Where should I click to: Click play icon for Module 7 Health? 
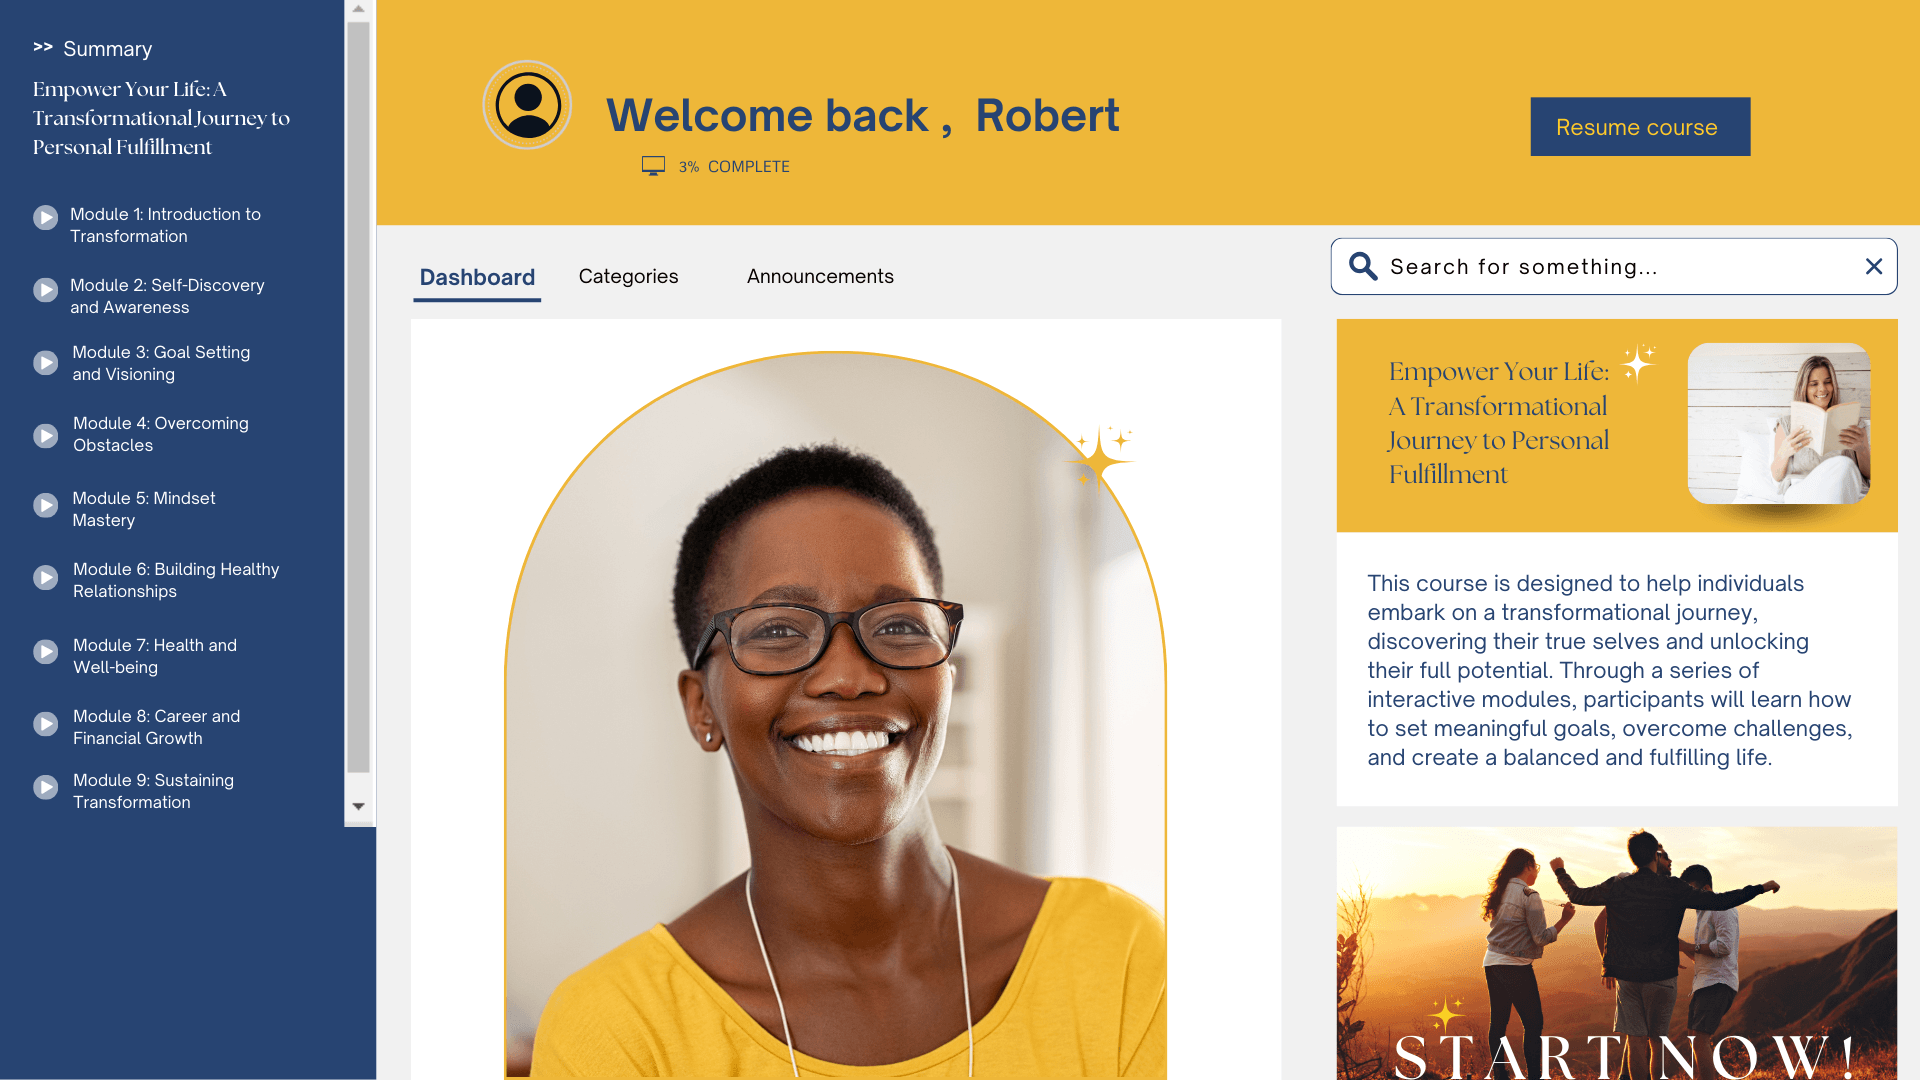tap(46, 652)
